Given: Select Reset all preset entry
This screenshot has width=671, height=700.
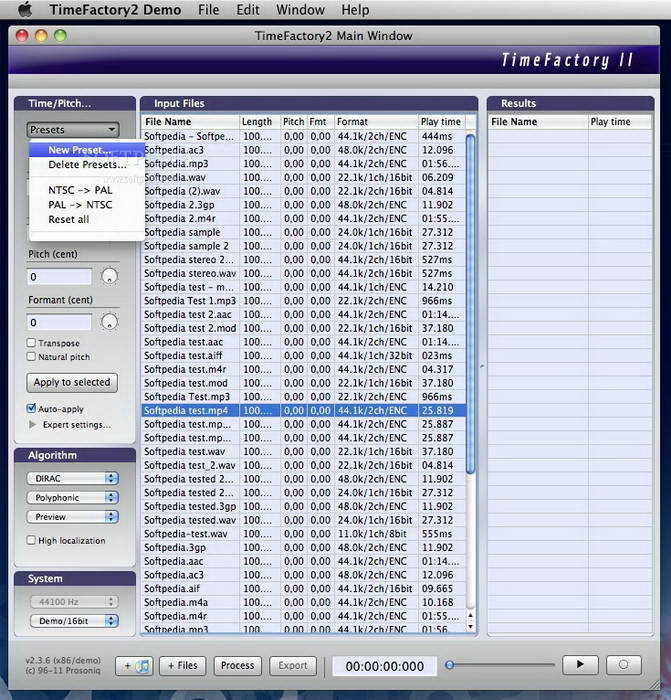Looking at the screenshot, I should coord(87,220).
